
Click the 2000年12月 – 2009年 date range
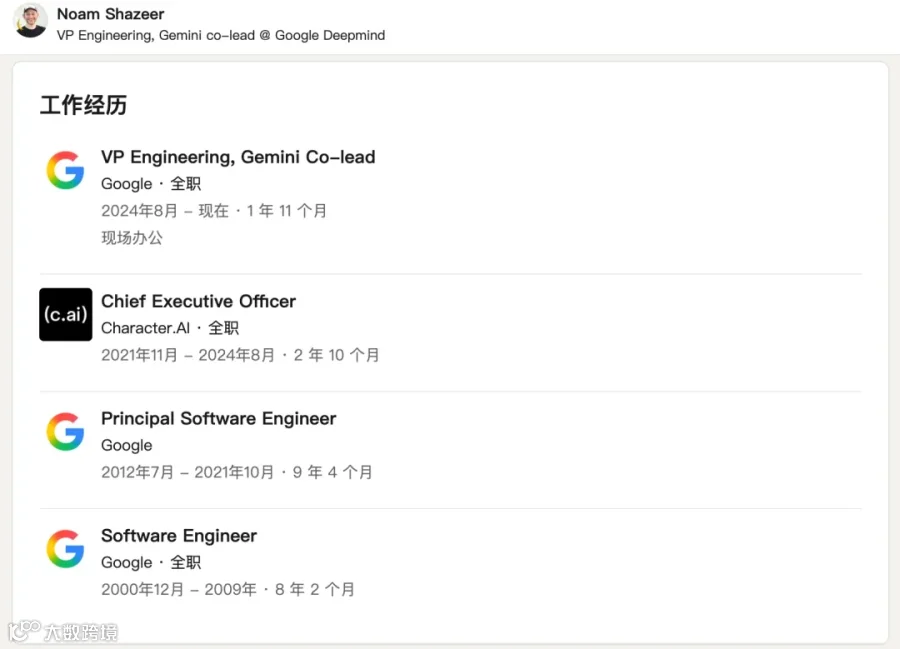(x=179, y=589)
